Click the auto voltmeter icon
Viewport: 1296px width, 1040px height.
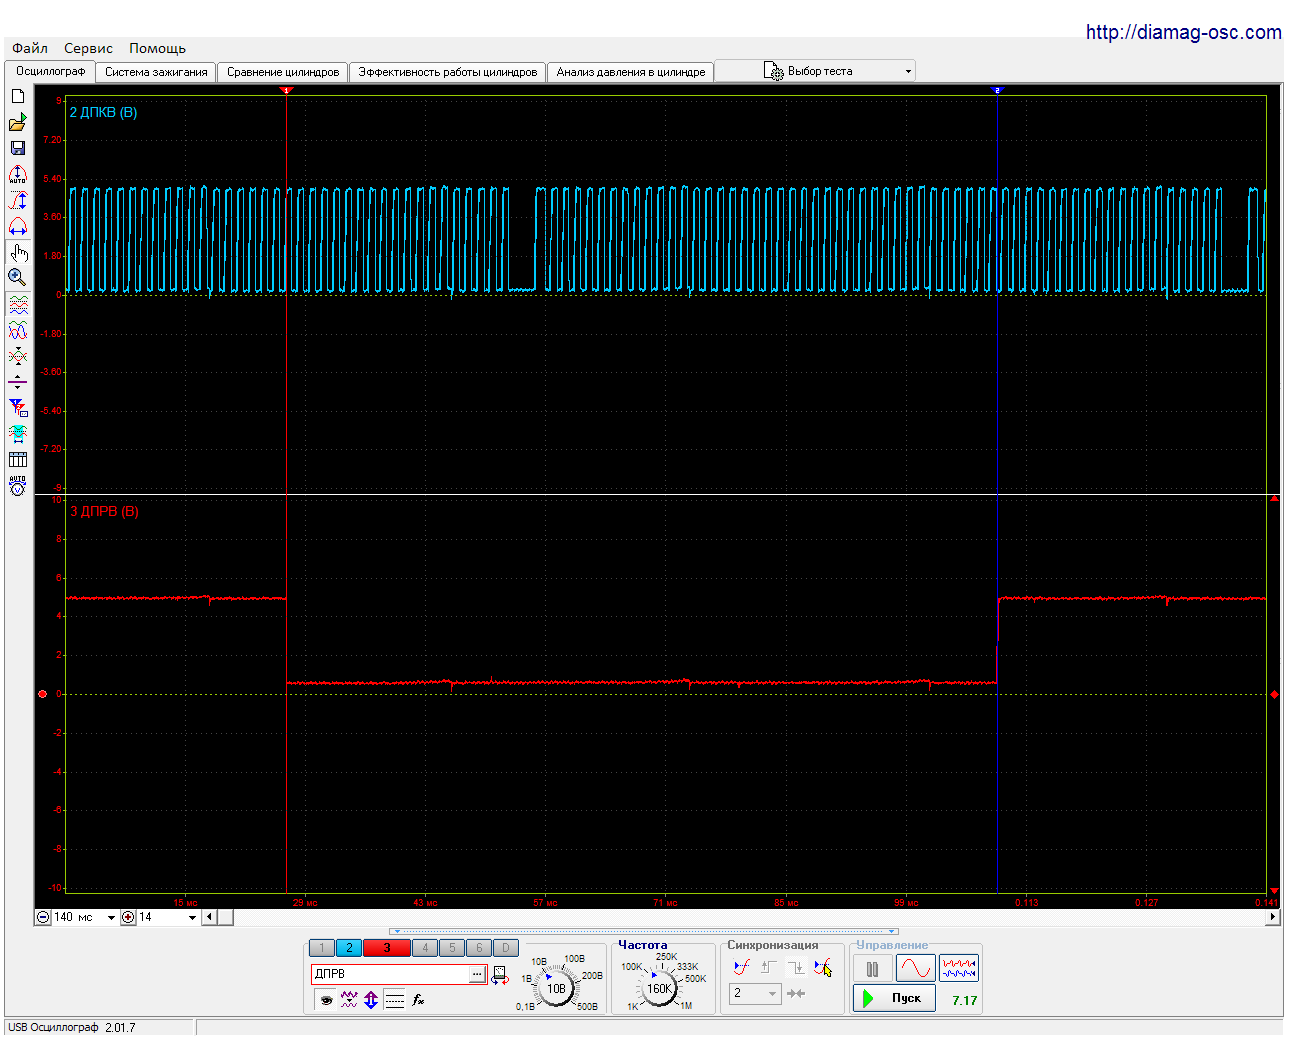tap(17, 486)
